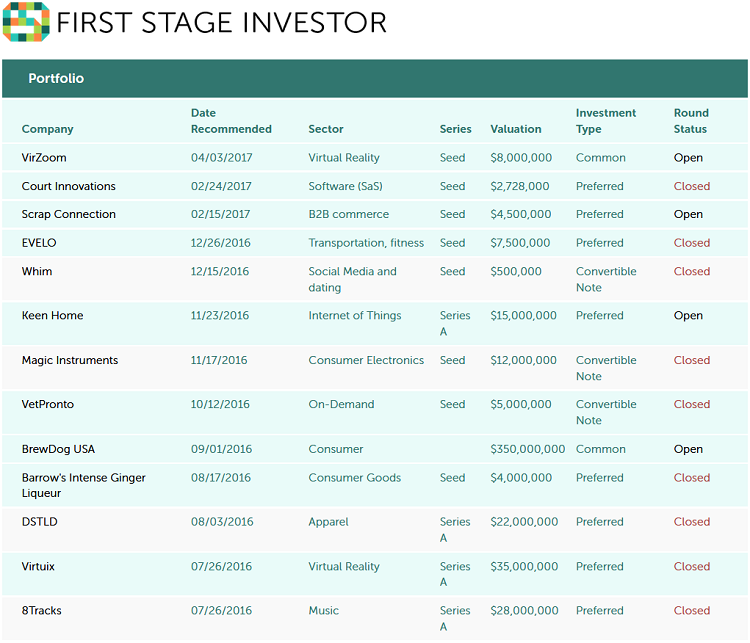Screen dimensions: 750x643
Task: Click Convertible Note type in Whim row
Action: [x=606, y=279]
